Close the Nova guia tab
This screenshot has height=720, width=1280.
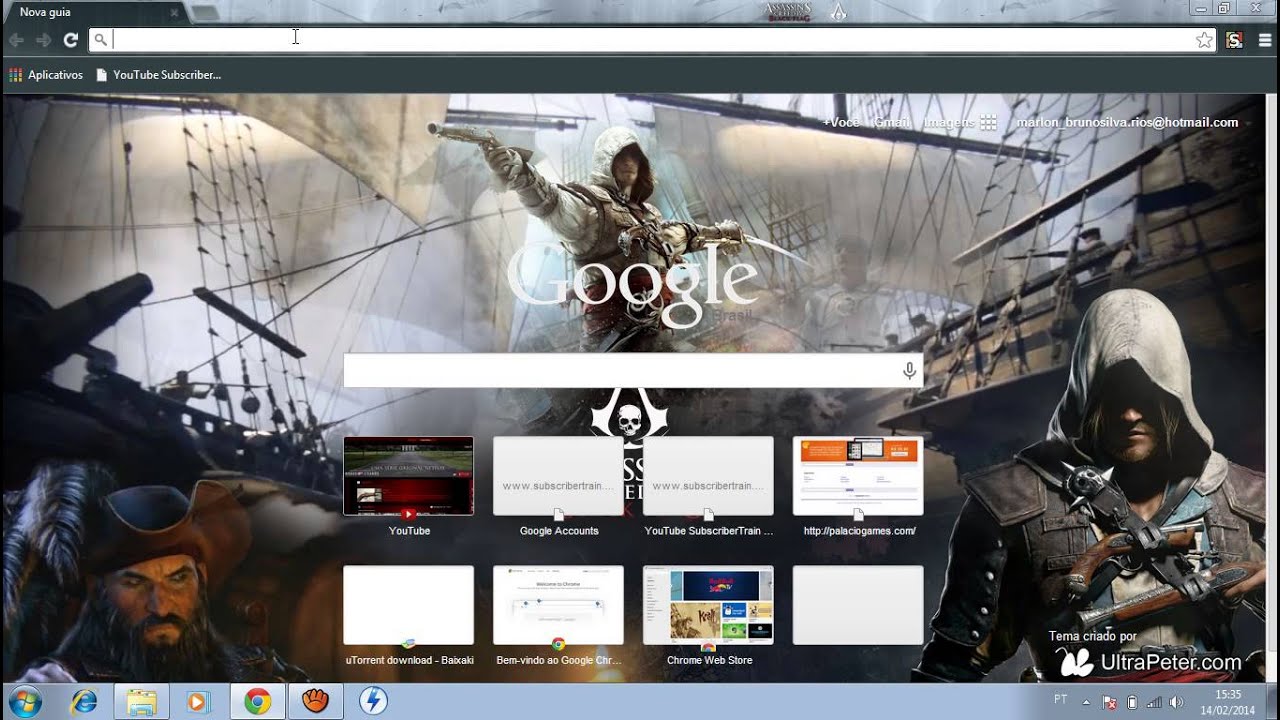[x=174, y=13]
